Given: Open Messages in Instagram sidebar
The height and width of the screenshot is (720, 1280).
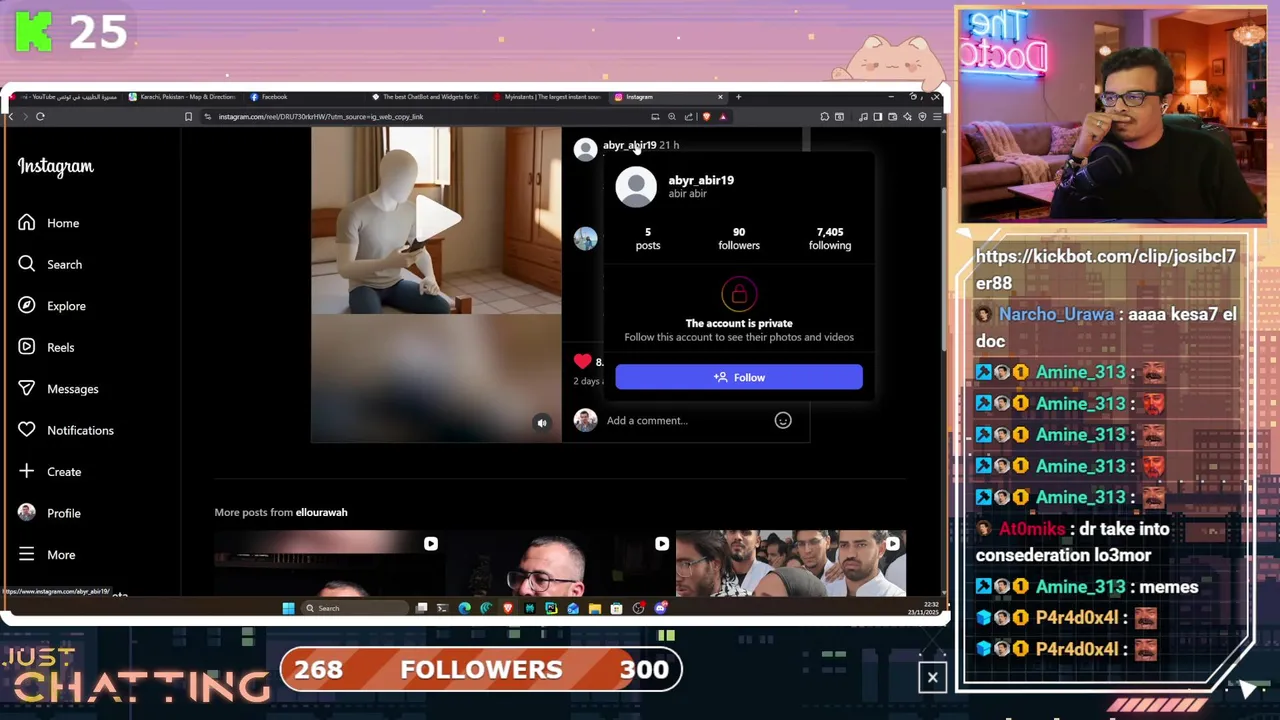Looking at the screenshot, I should 58,389.
